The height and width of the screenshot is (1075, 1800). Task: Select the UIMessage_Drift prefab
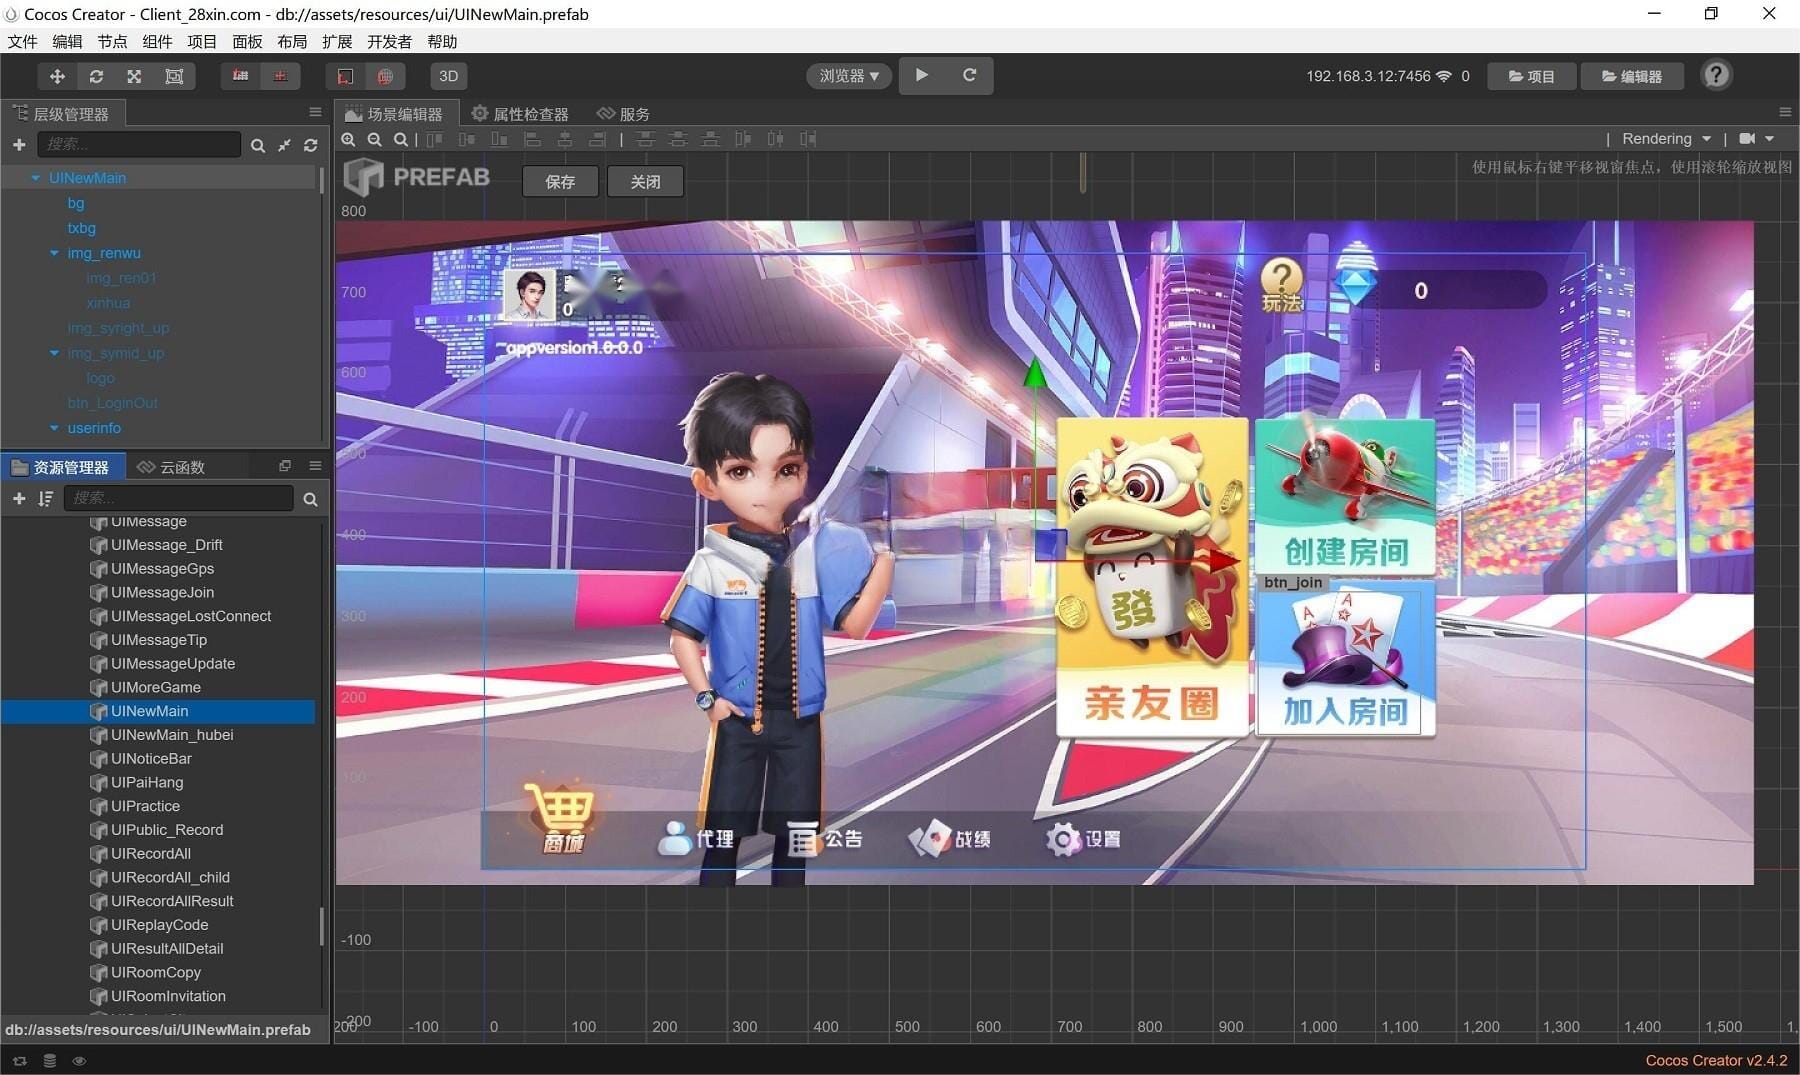point(166,545)
